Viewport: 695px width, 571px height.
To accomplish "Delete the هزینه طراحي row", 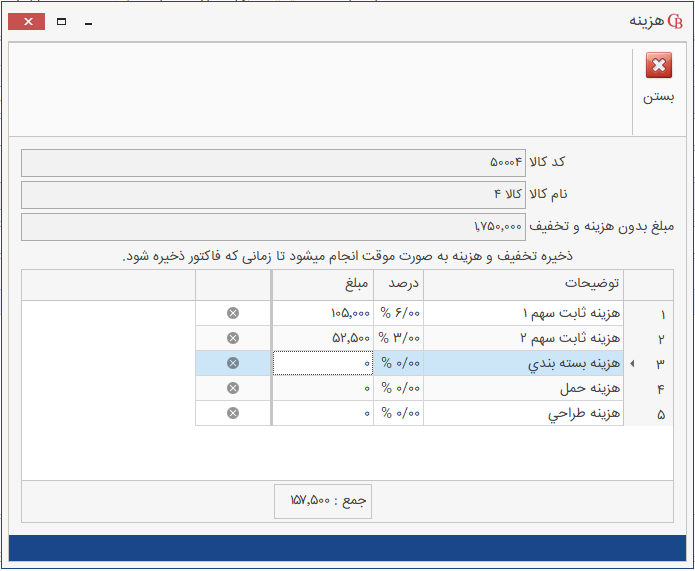I will click(x=233, y=413).
